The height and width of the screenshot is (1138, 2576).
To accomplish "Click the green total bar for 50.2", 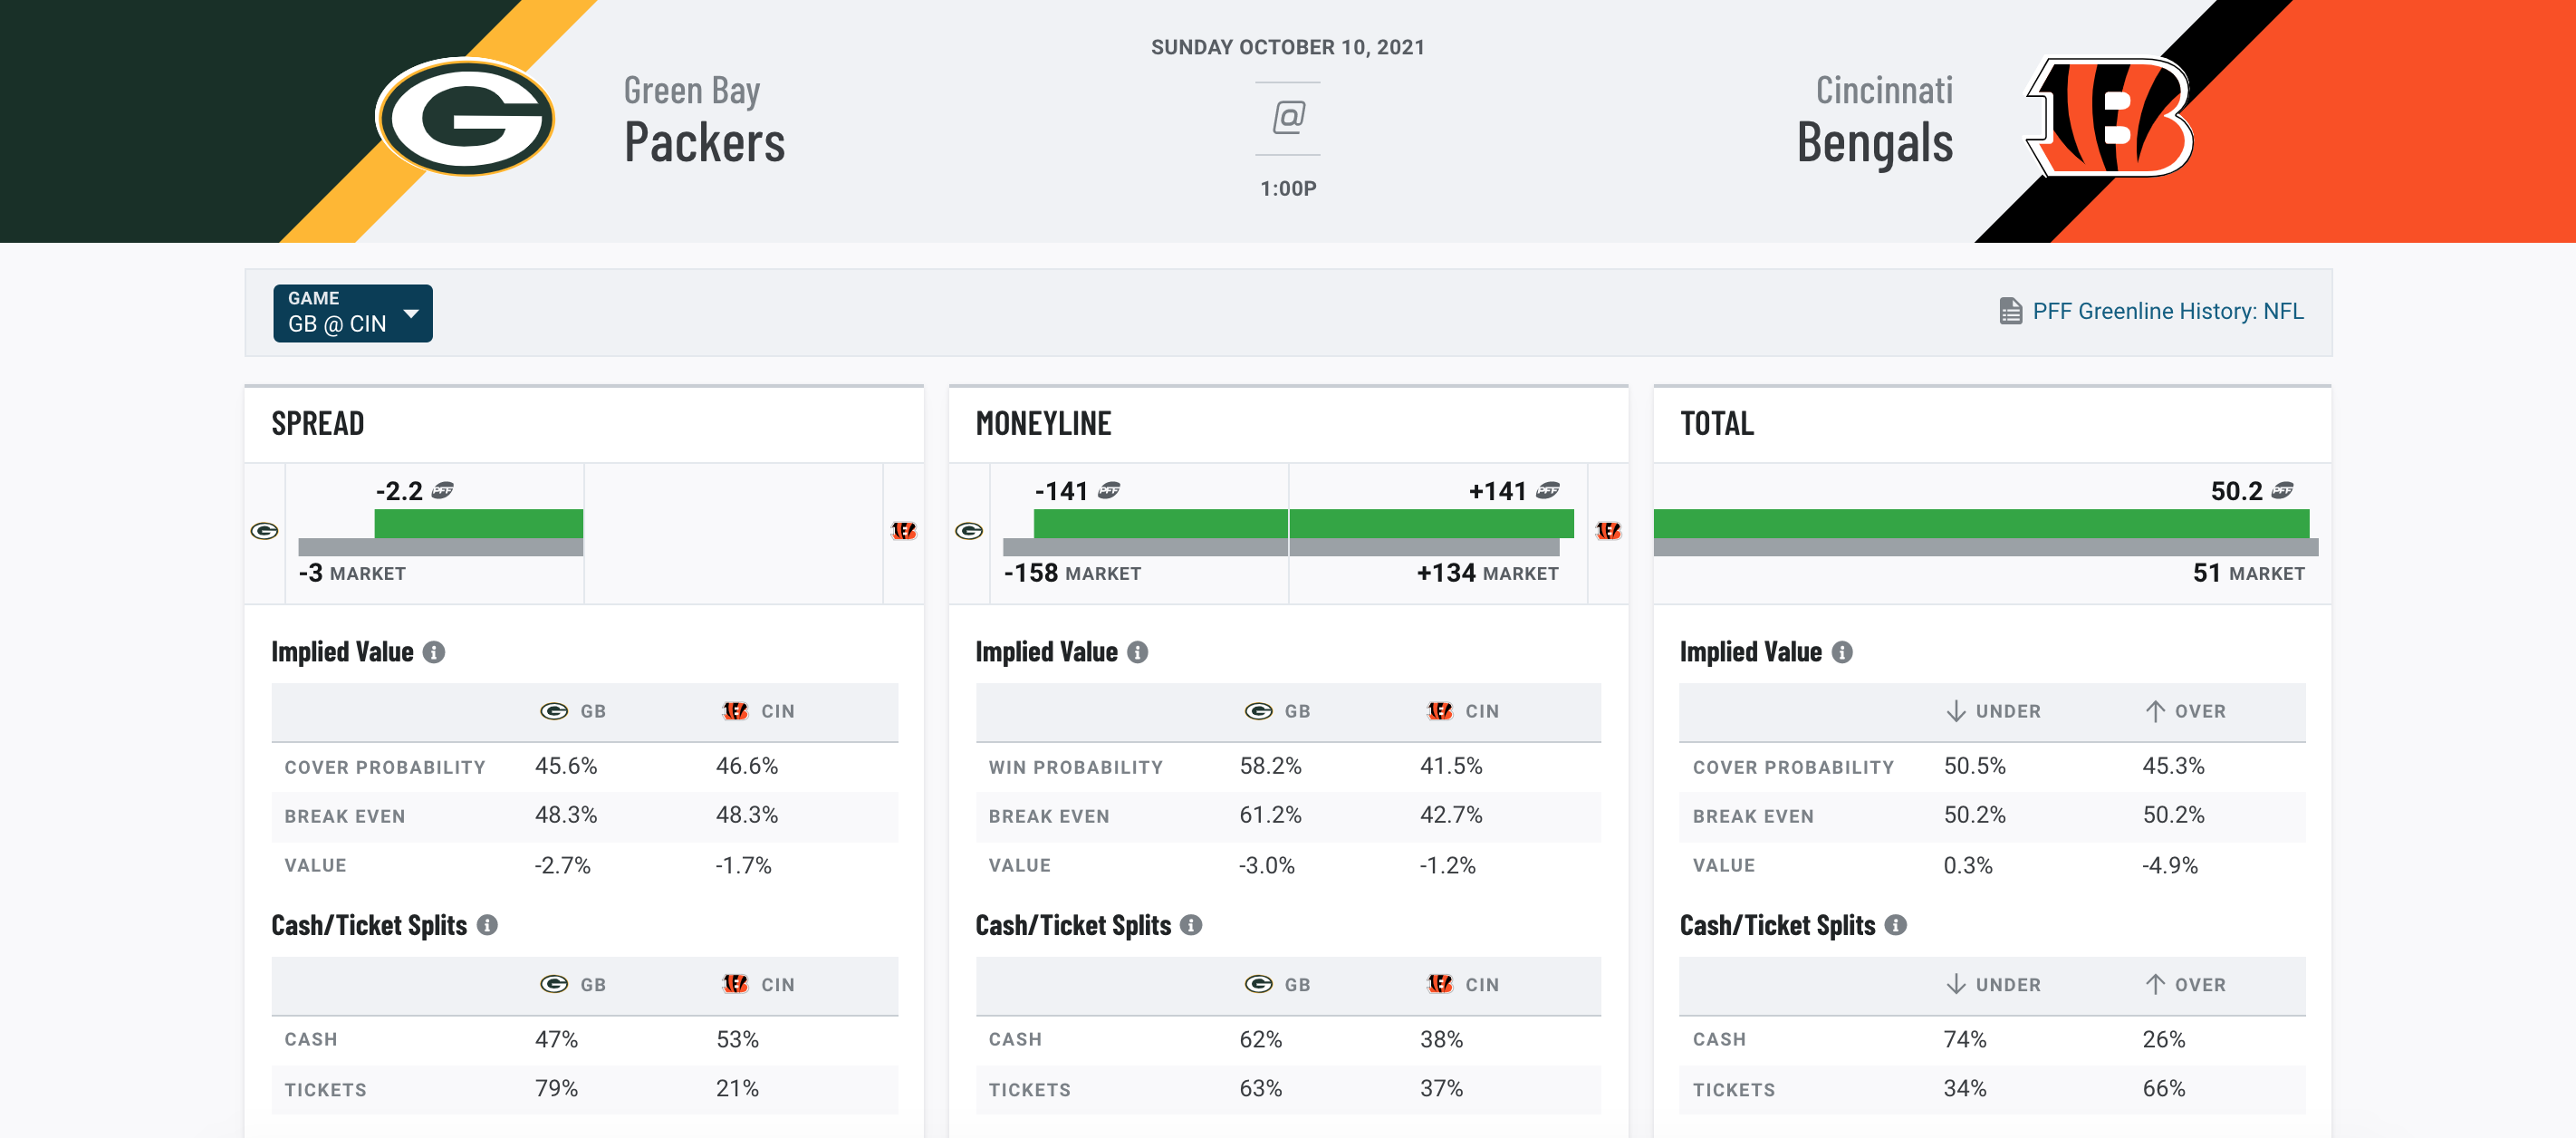I will [x=1981, y=523].
